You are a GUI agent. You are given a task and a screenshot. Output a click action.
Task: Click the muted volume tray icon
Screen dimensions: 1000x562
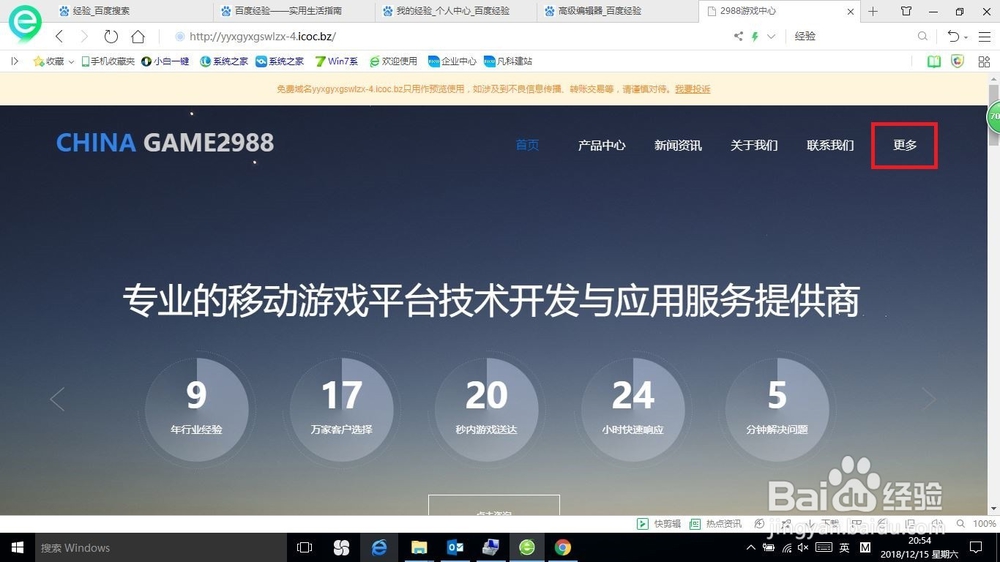[803, 547]
